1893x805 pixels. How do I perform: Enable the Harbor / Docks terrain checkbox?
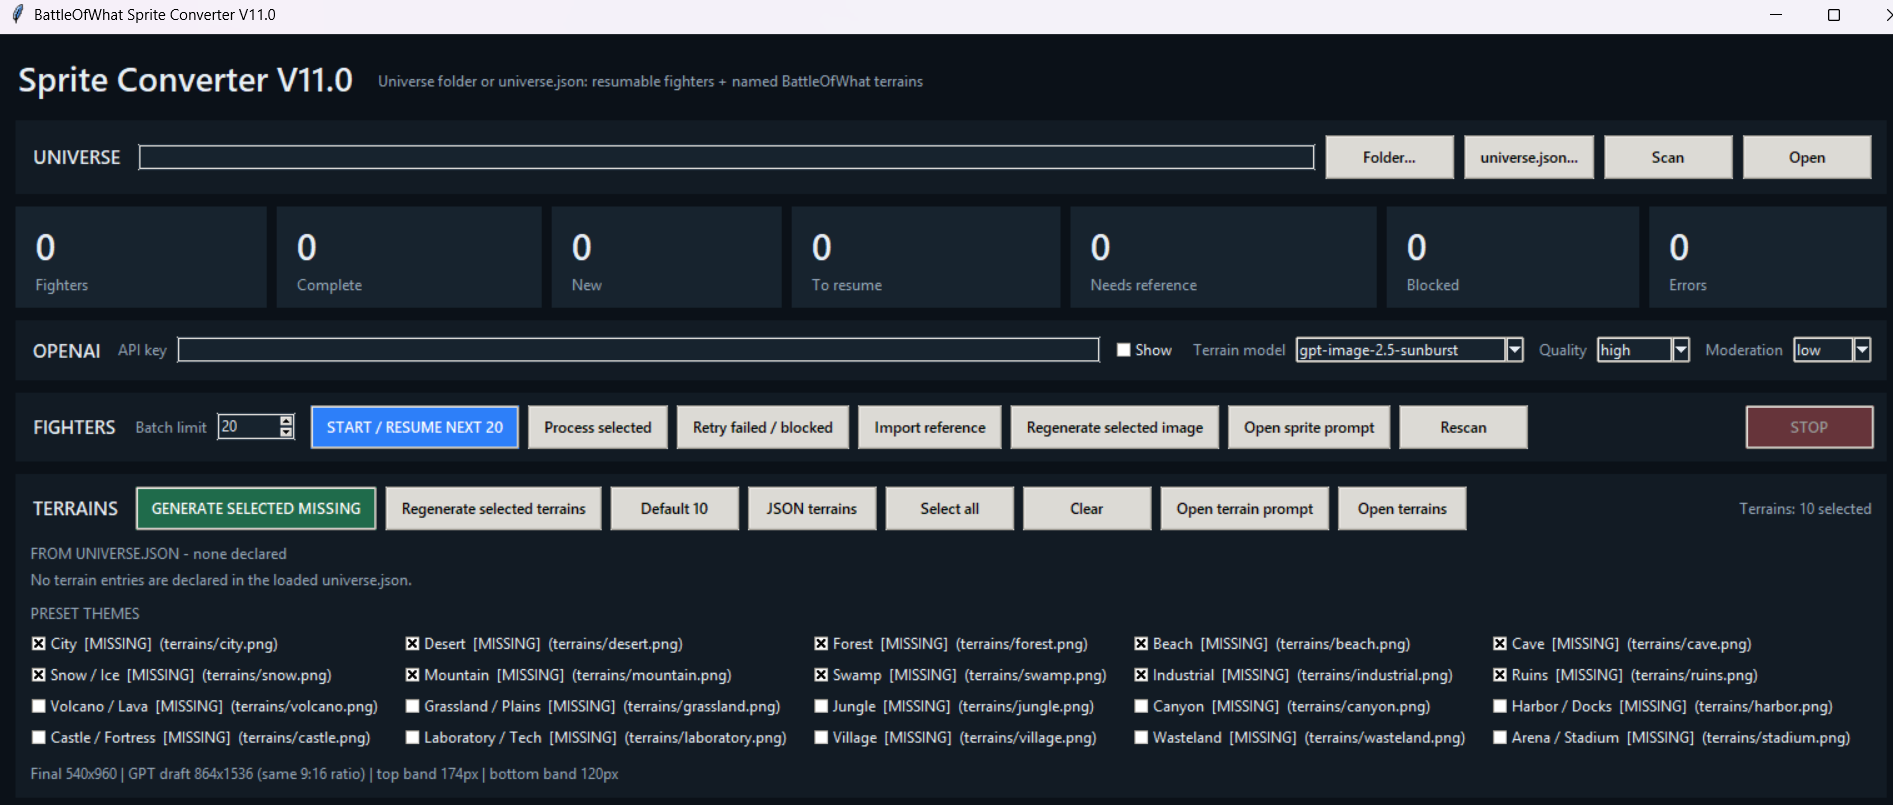click(1500, 706)
